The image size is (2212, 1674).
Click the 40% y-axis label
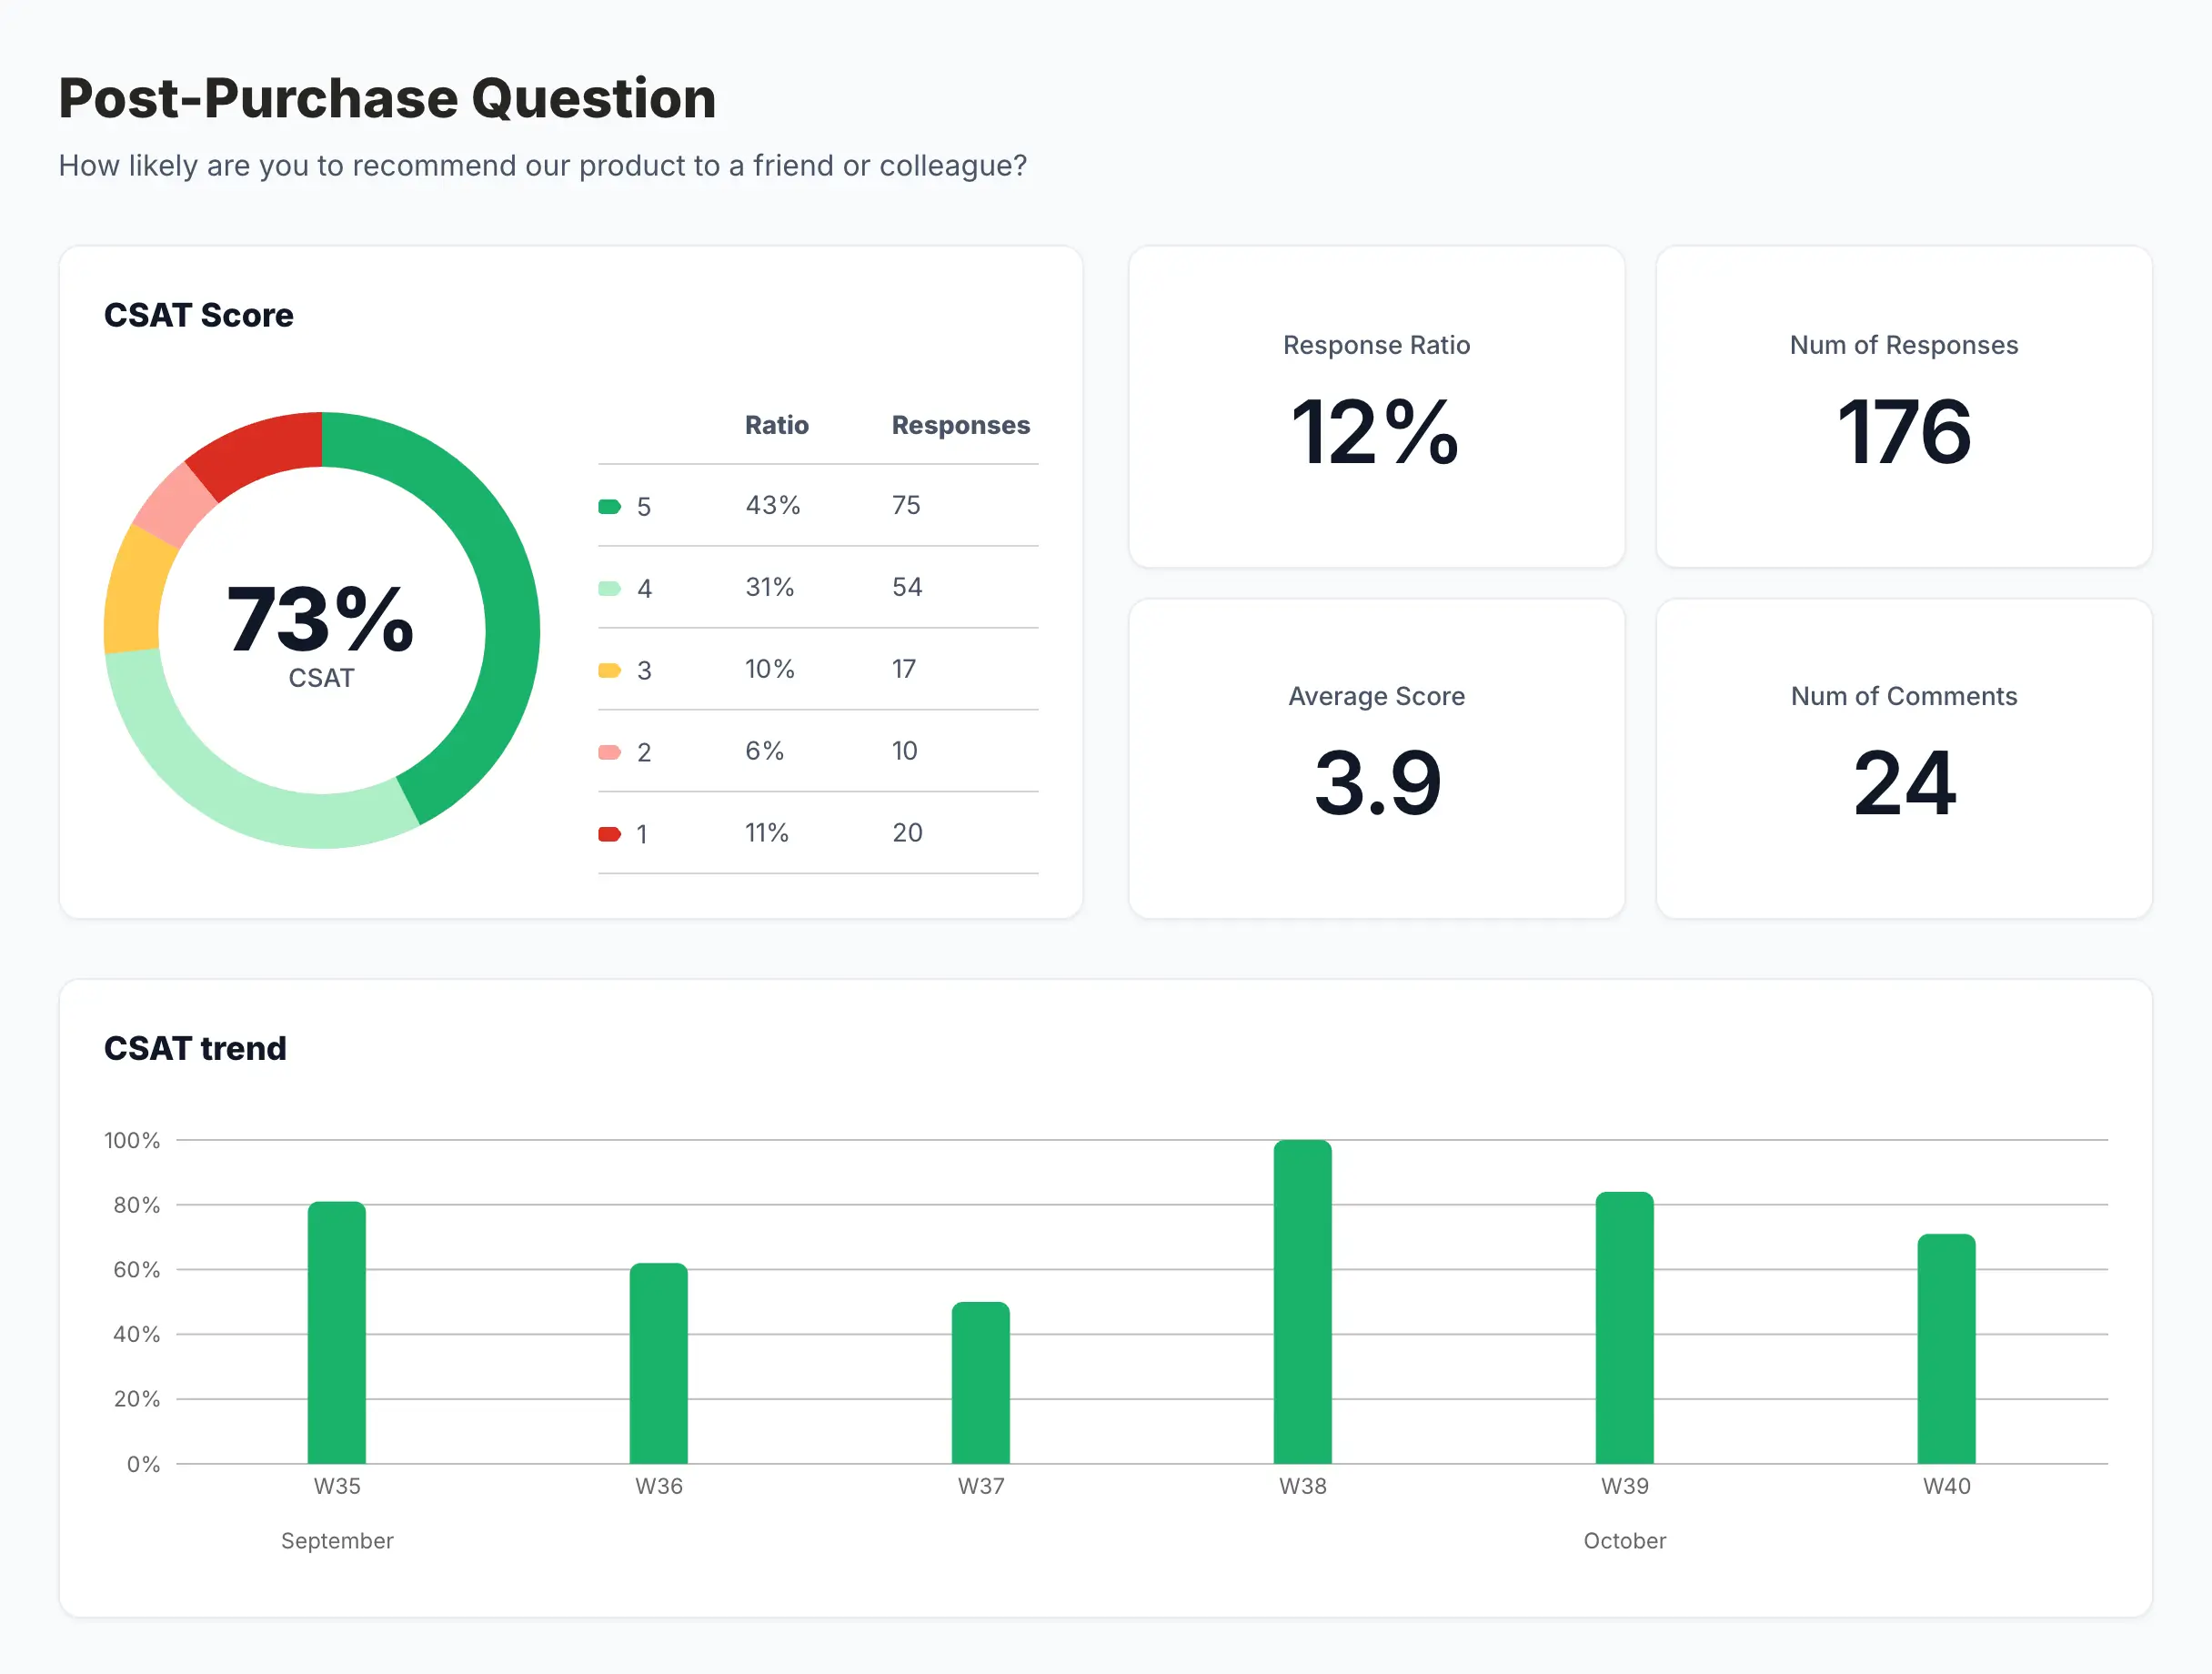(137, 1334)
